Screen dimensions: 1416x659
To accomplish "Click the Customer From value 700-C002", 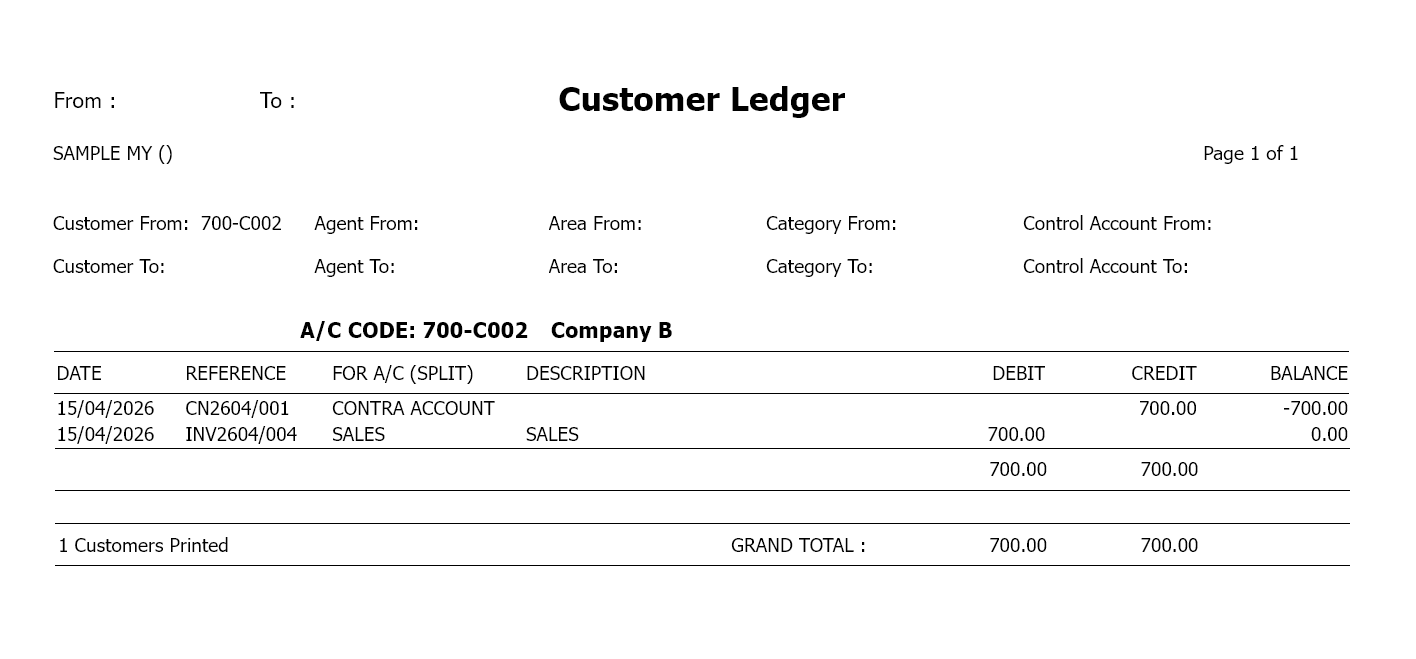I will point(241,224).
